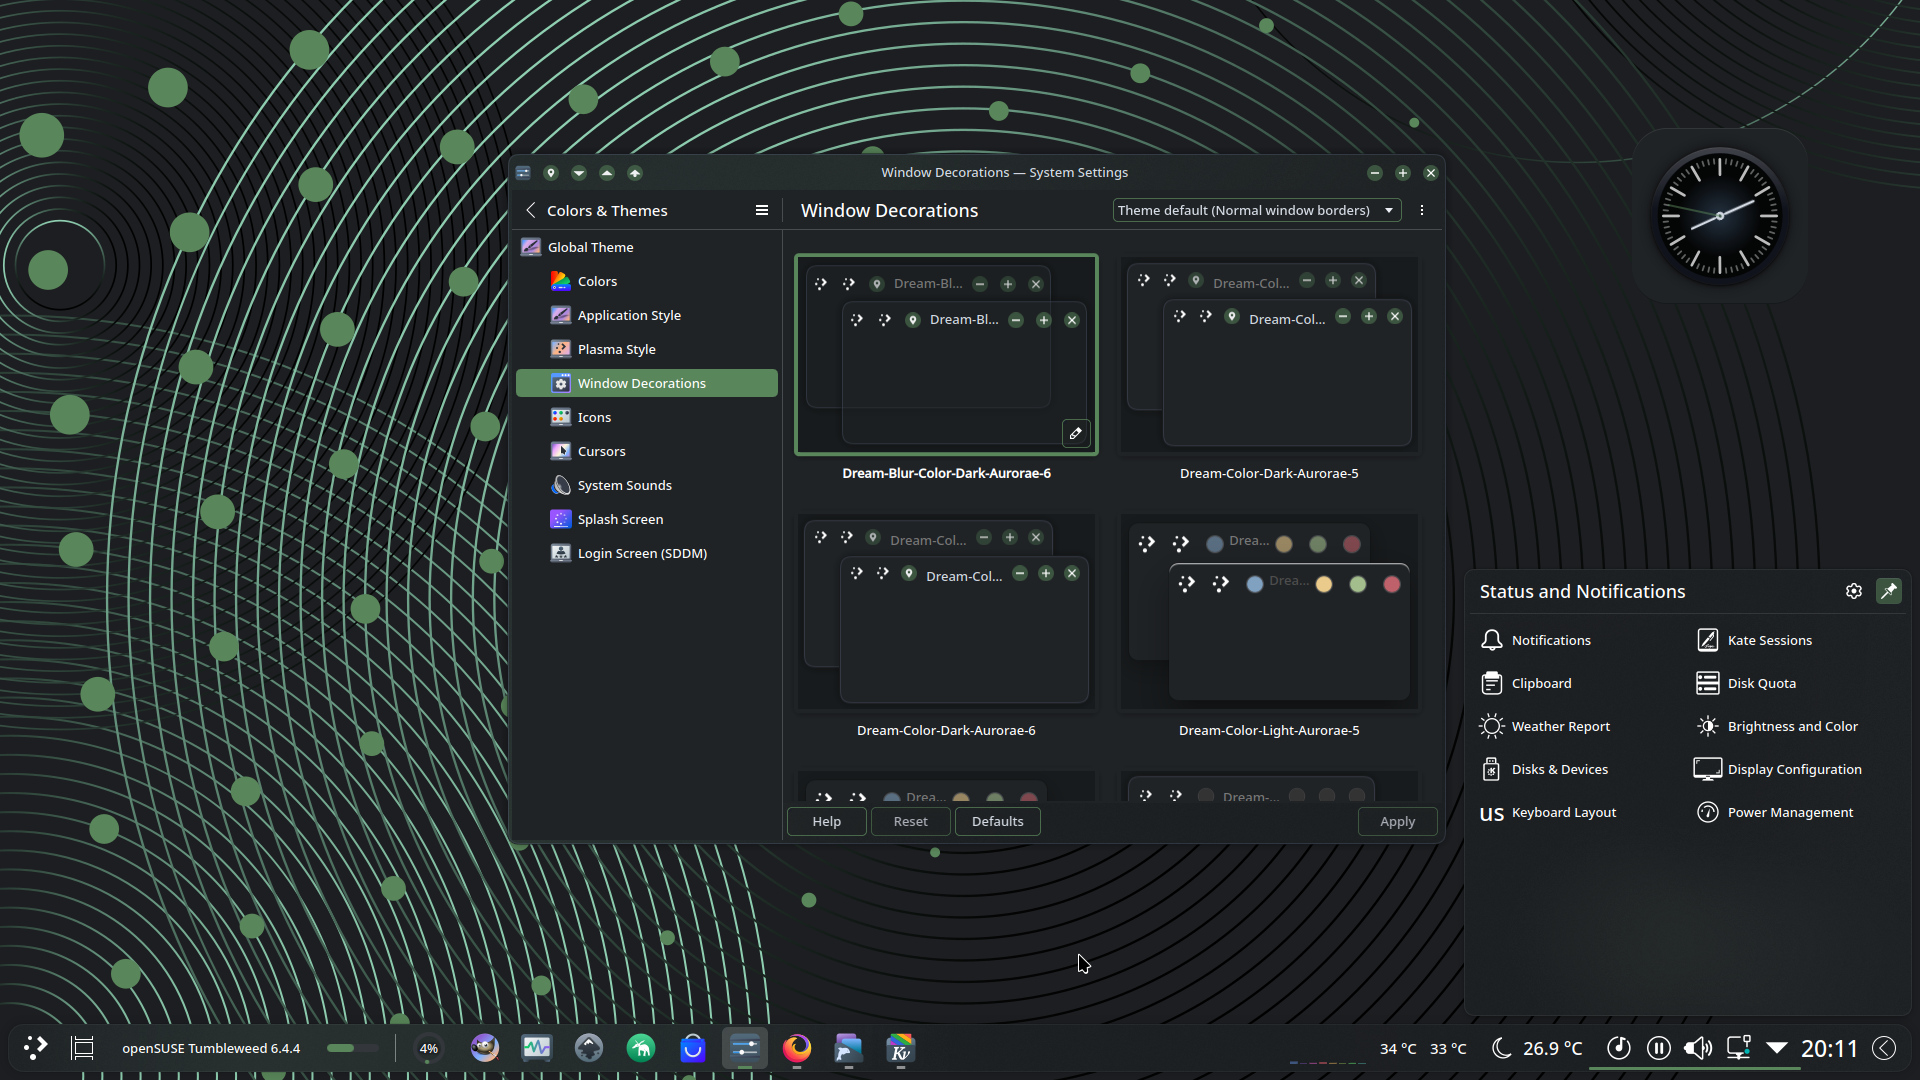Open the GIMP icon in the taskbar

pos(485,1048)
